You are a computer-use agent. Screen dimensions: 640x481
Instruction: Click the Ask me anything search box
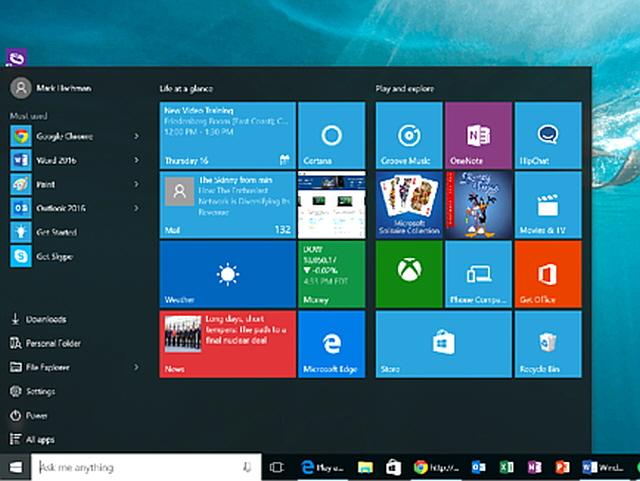point(146,467)
